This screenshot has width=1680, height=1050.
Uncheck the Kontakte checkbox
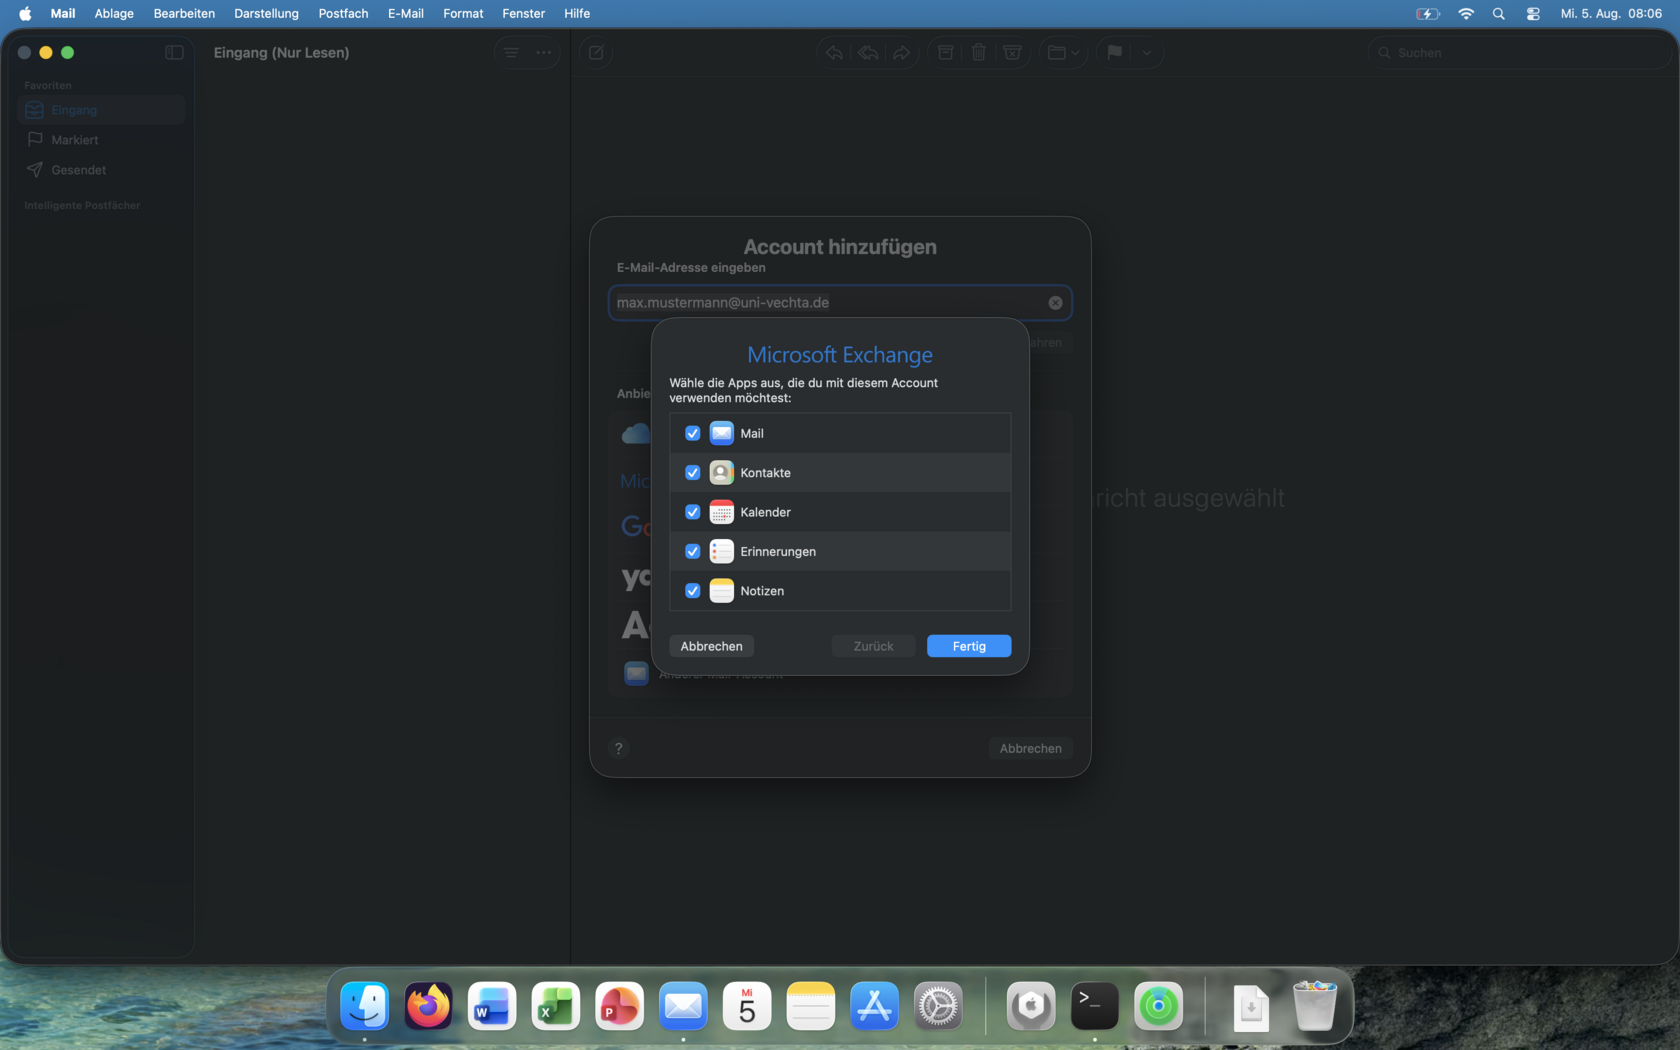coord(692,472)
